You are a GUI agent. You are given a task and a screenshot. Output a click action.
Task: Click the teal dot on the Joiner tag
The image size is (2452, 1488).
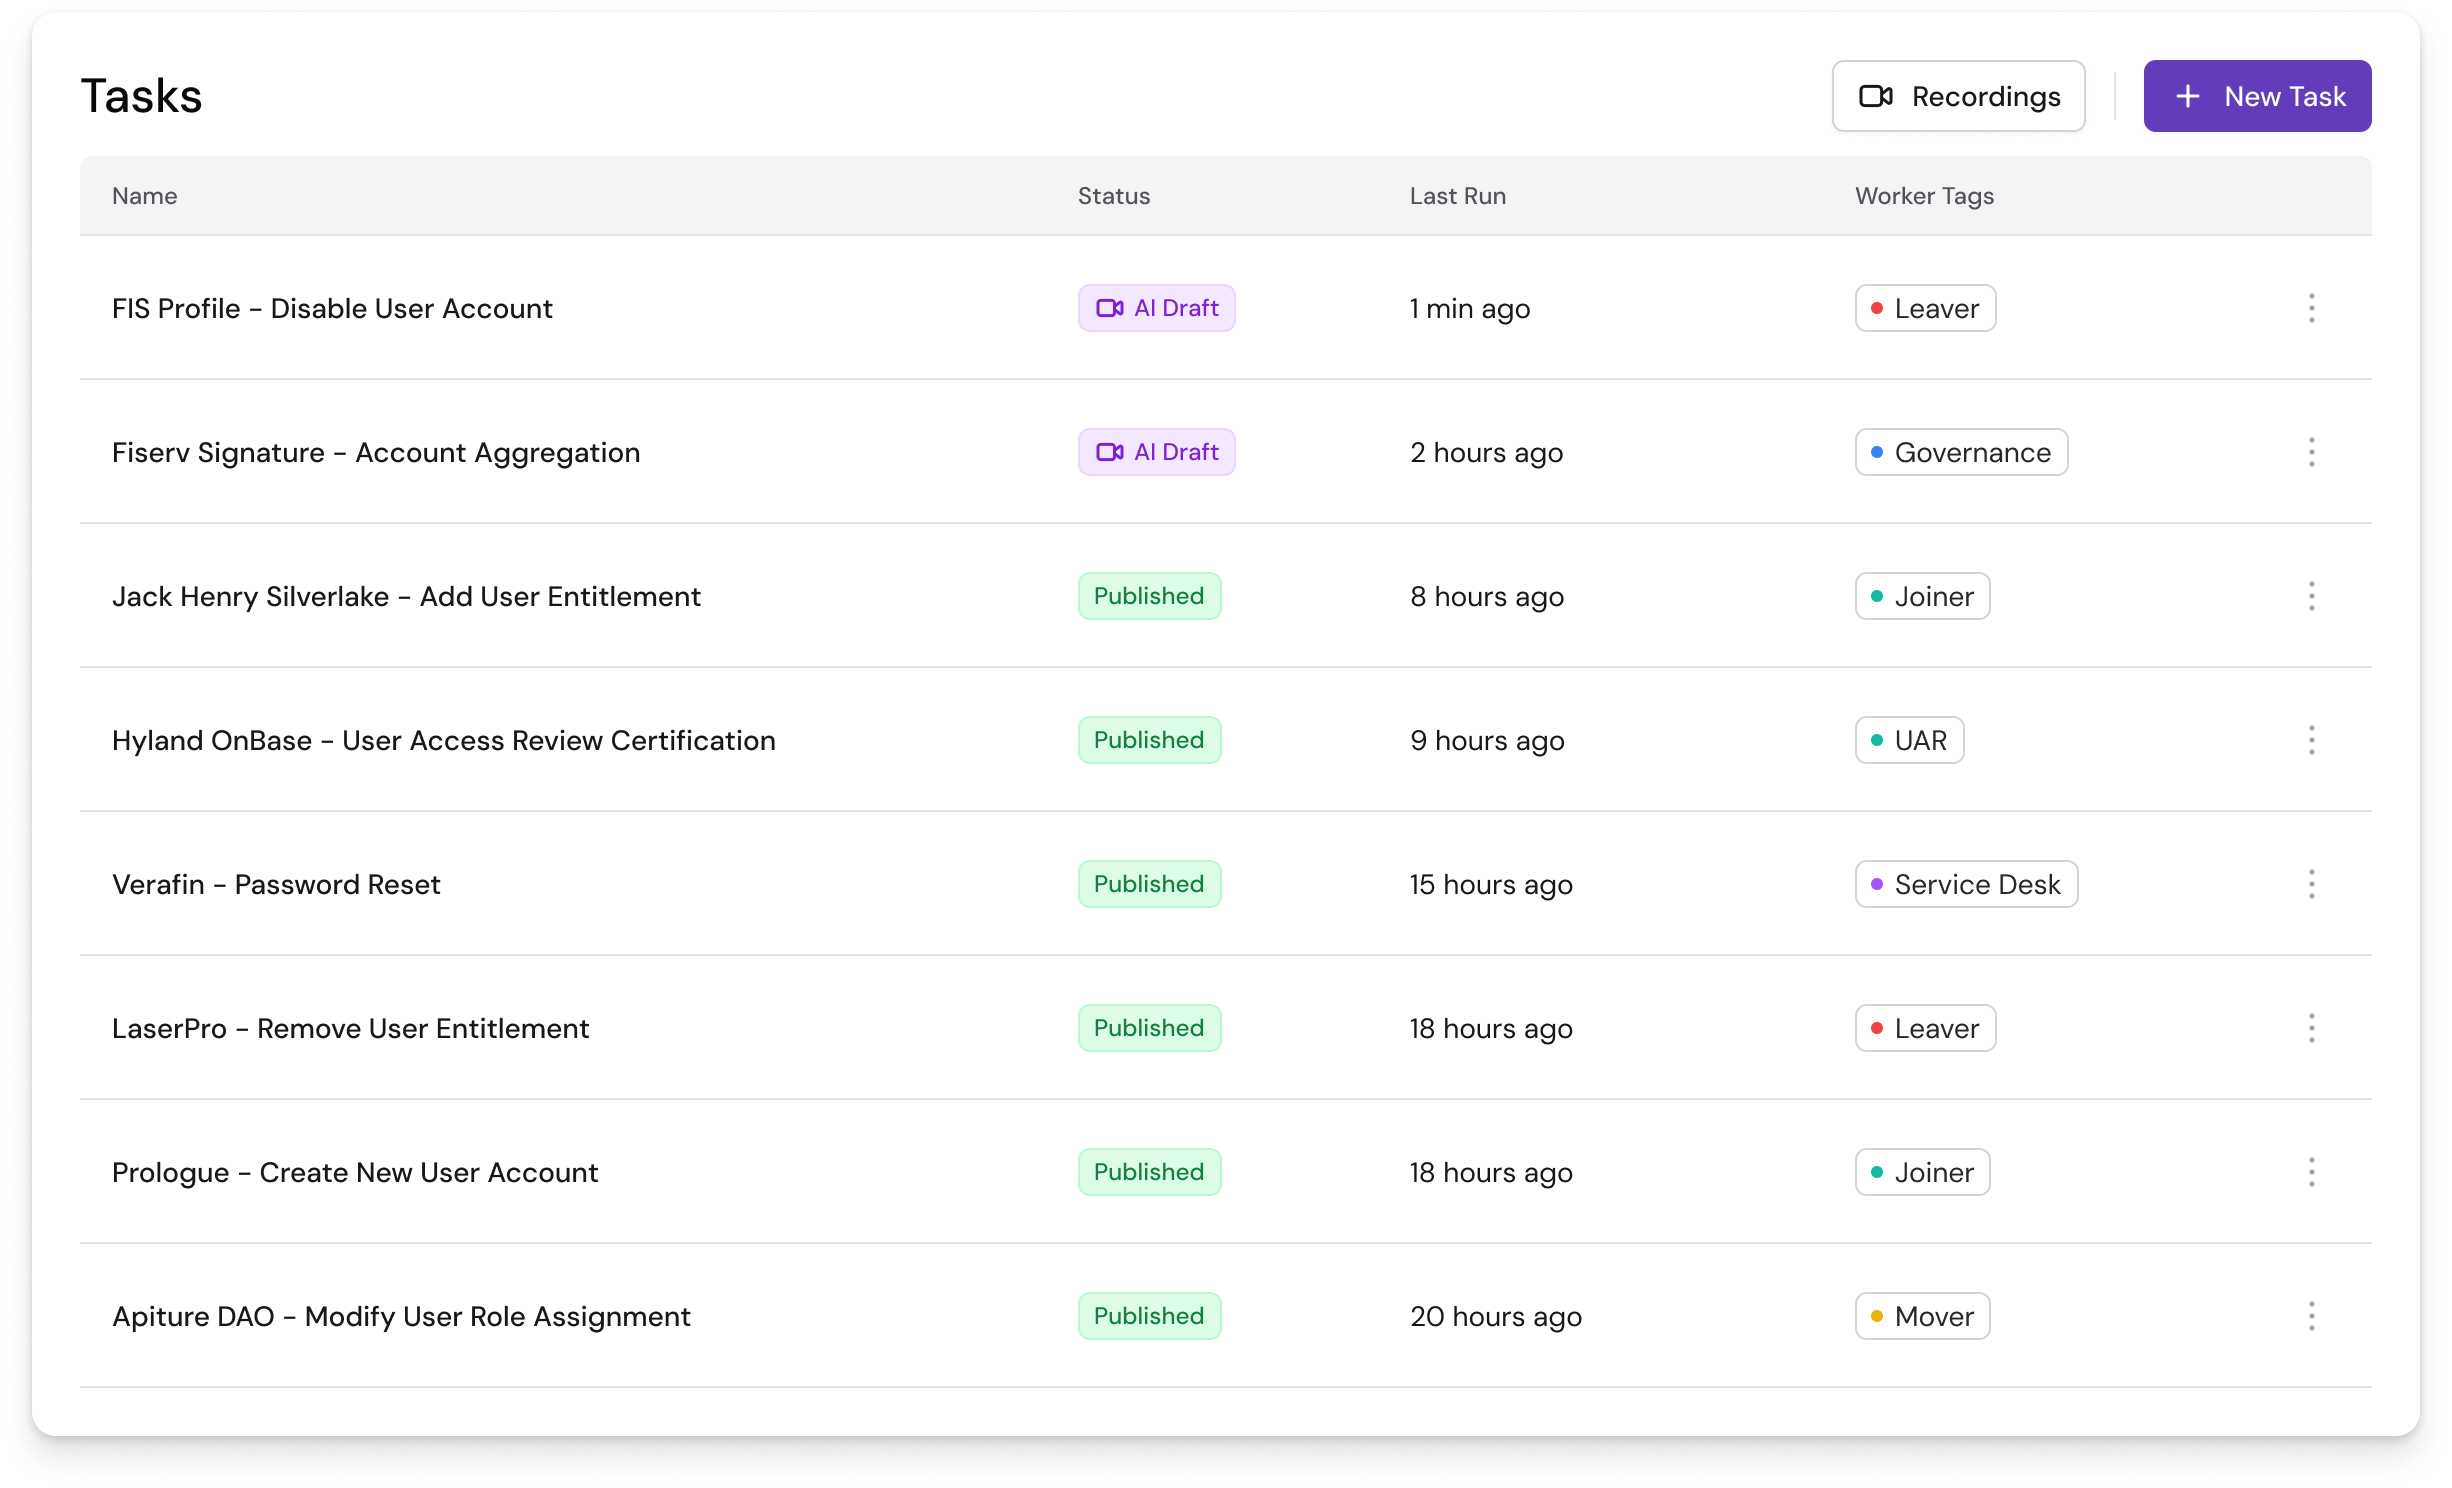pos(1877,596)
